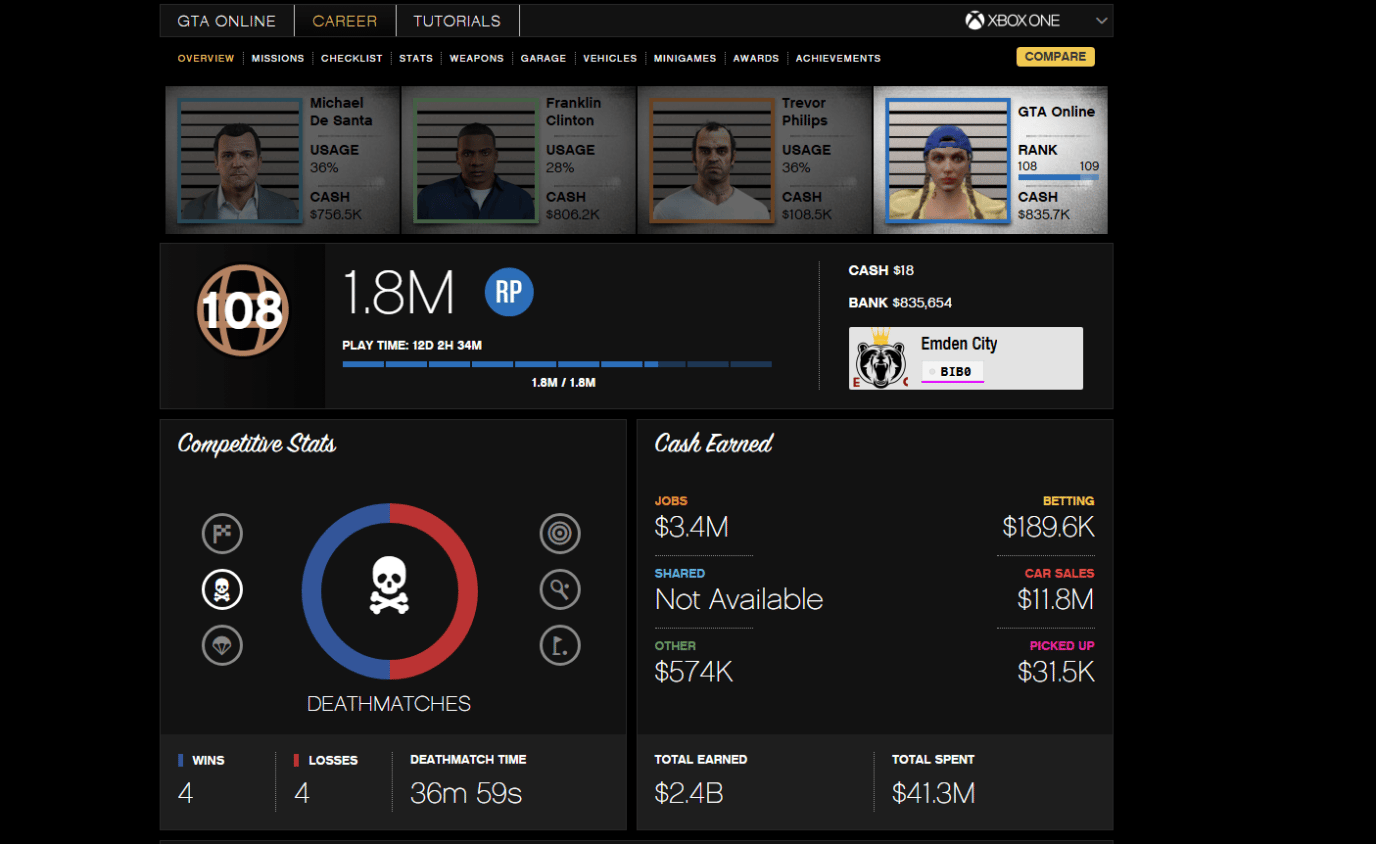Image resolution: width=1376 pixels, height=844 pixels.
Task: Click the TOTAL SPENT '$41.3M' amount
Action: point(933,794)
